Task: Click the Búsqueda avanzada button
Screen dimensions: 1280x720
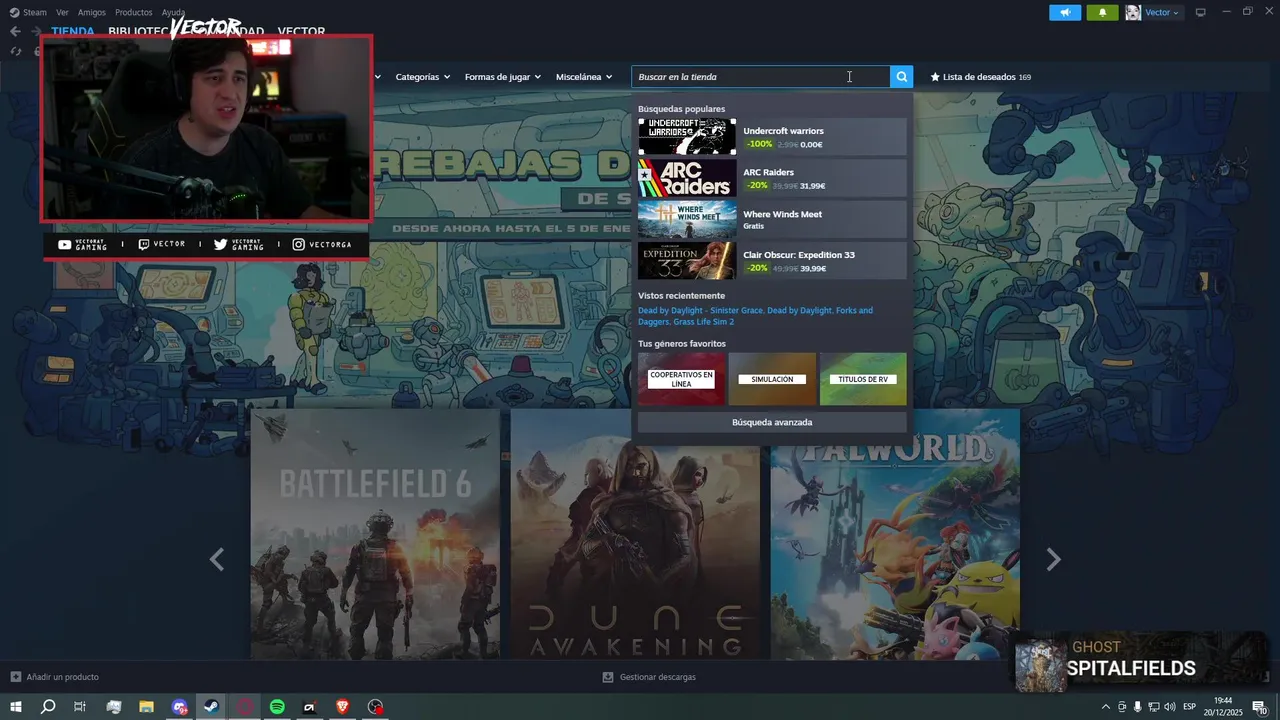Action: [772, 422]
